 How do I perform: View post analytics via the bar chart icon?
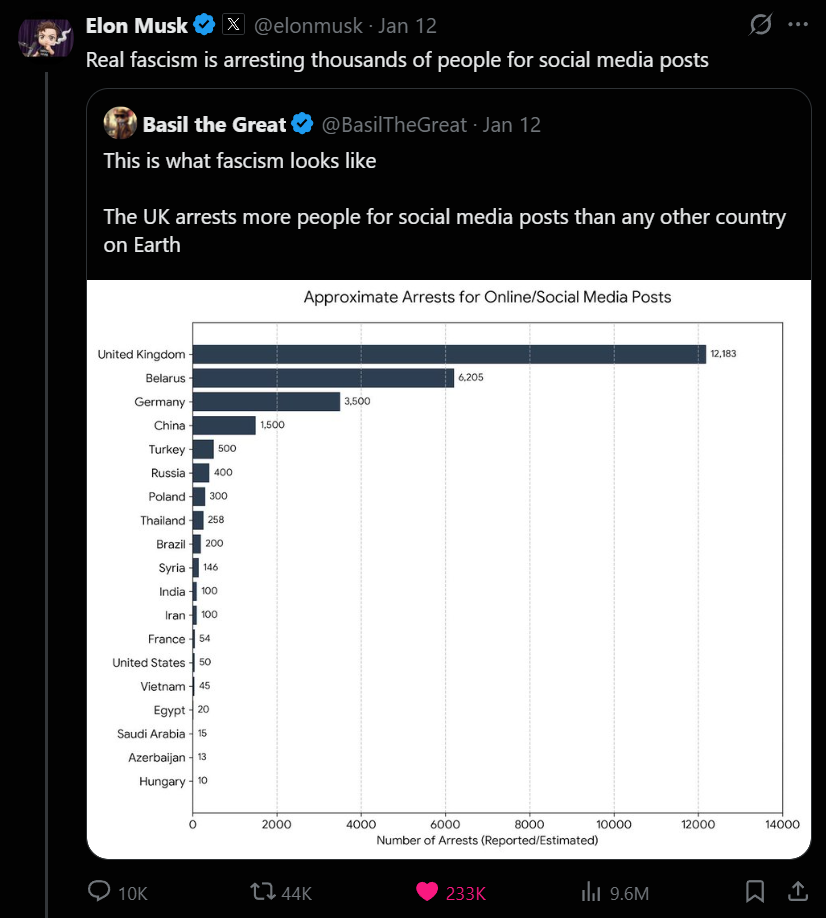coord(591,891)
